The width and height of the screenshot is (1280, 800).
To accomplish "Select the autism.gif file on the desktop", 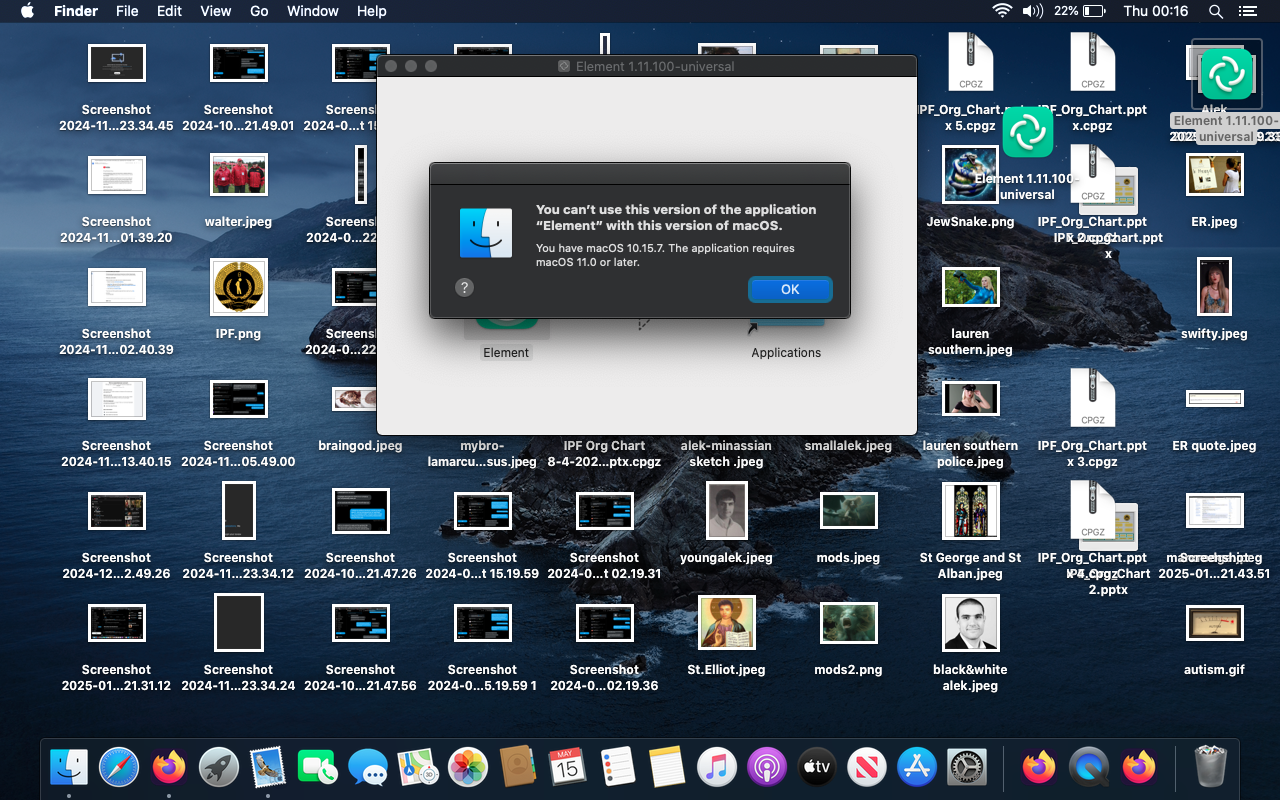I will point(1214,623).
